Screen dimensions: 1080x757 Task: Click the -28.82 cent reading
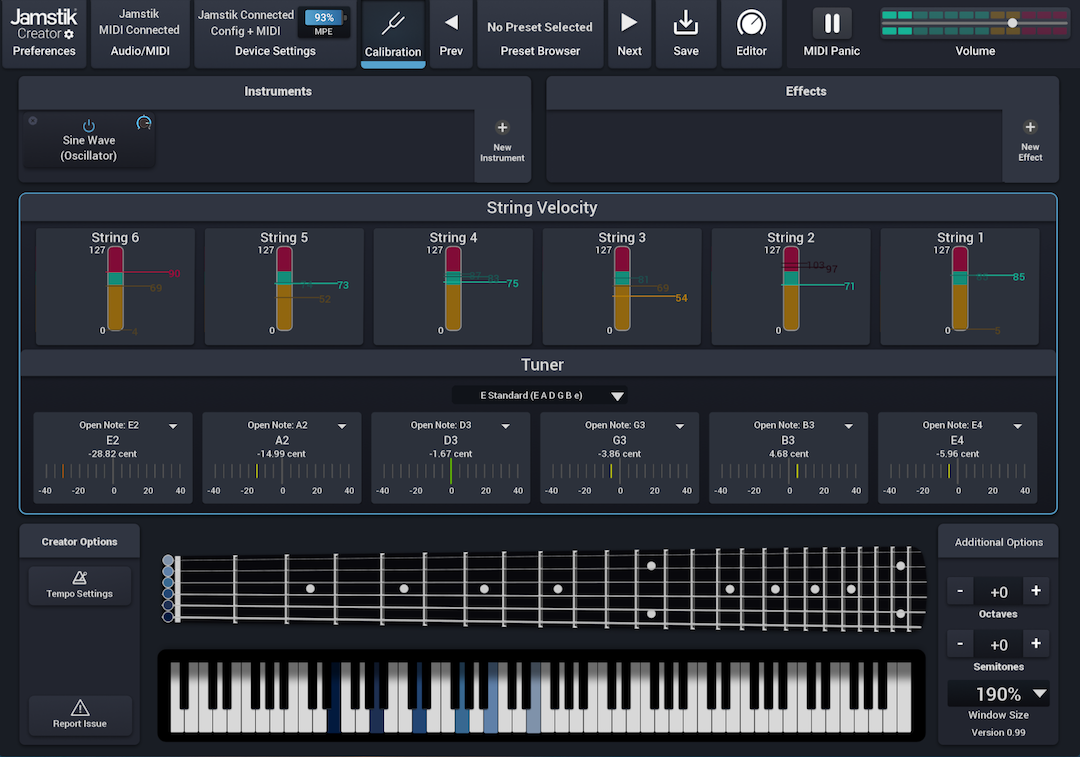pos(112,454)
